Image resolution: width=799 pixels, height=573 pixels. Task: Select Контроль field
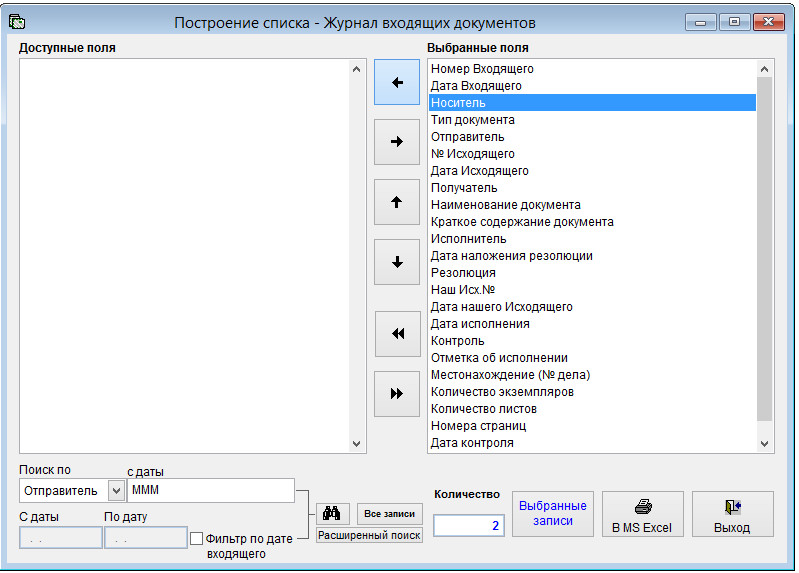pos(592,341)
